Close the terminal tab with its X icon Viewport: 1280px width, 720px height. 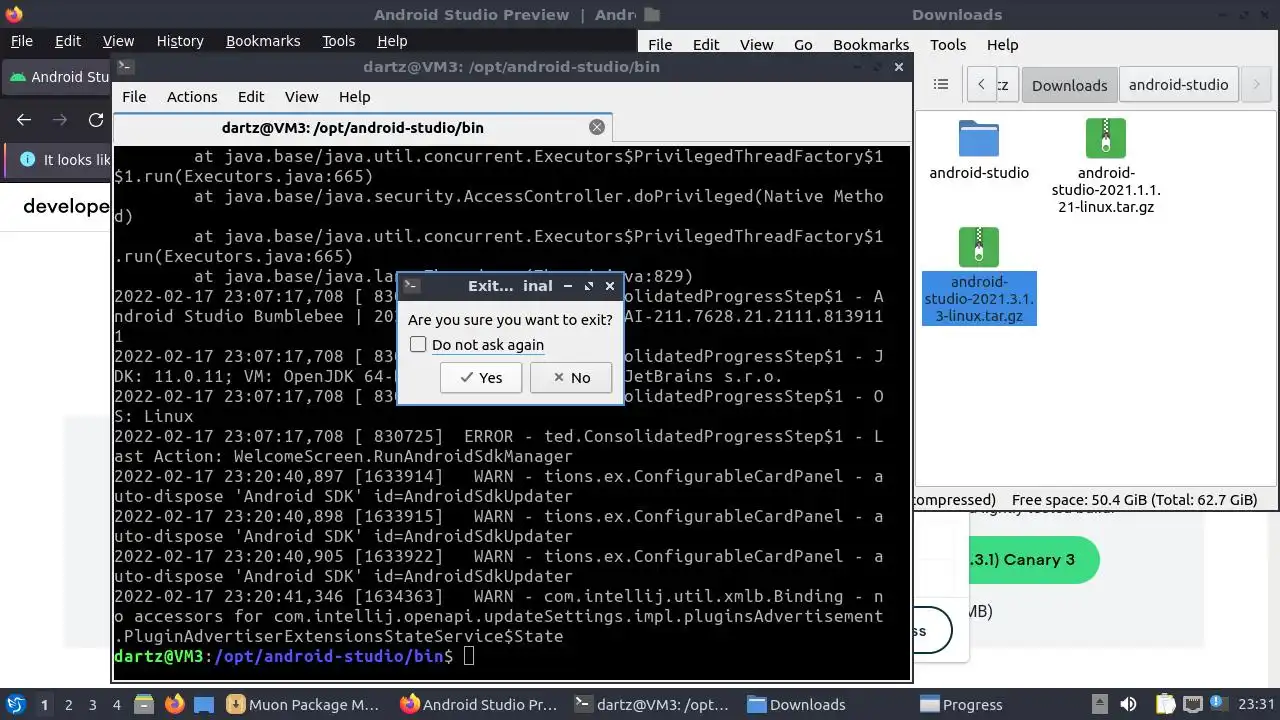click(x=597, y=127)
